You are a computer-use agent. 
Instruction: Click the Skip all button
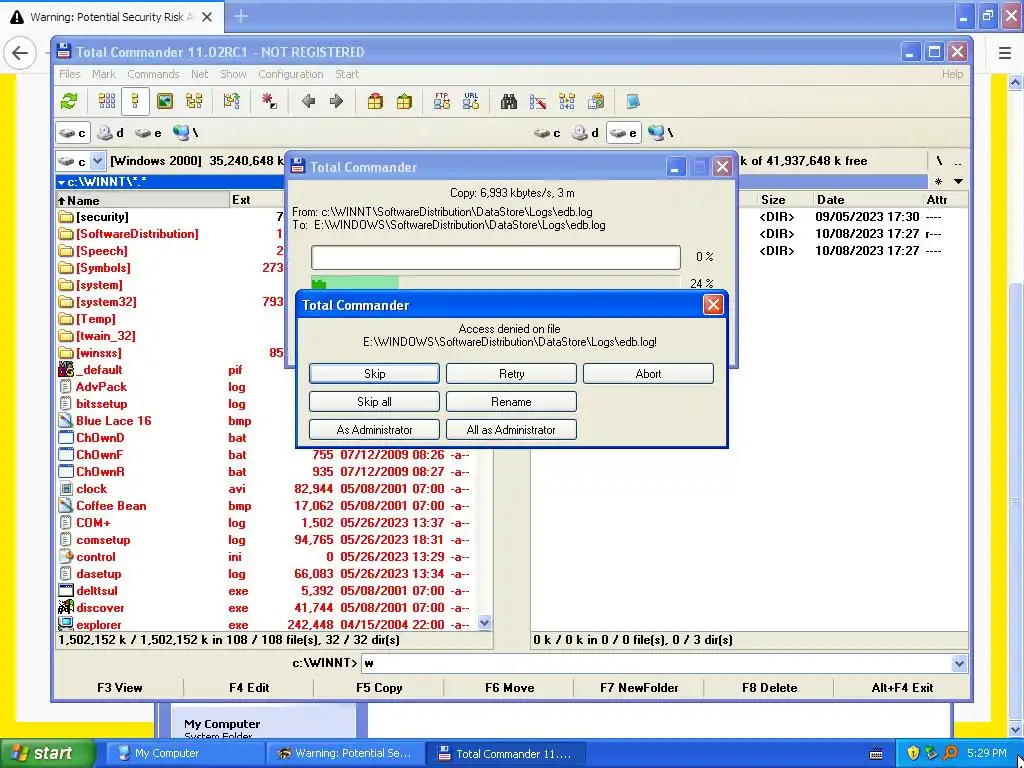tap(374, 402)
